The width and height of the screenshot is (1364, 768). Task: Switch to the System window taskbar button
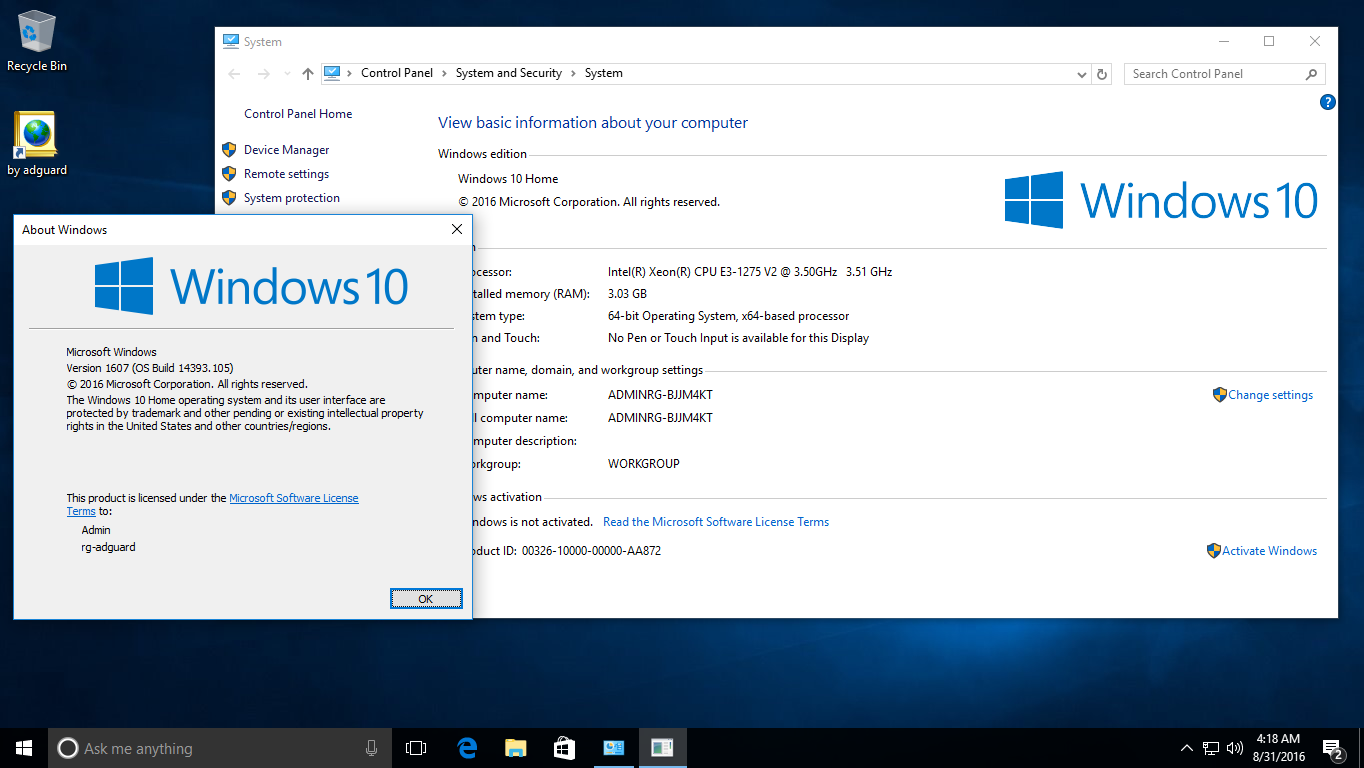coord(614,748)
